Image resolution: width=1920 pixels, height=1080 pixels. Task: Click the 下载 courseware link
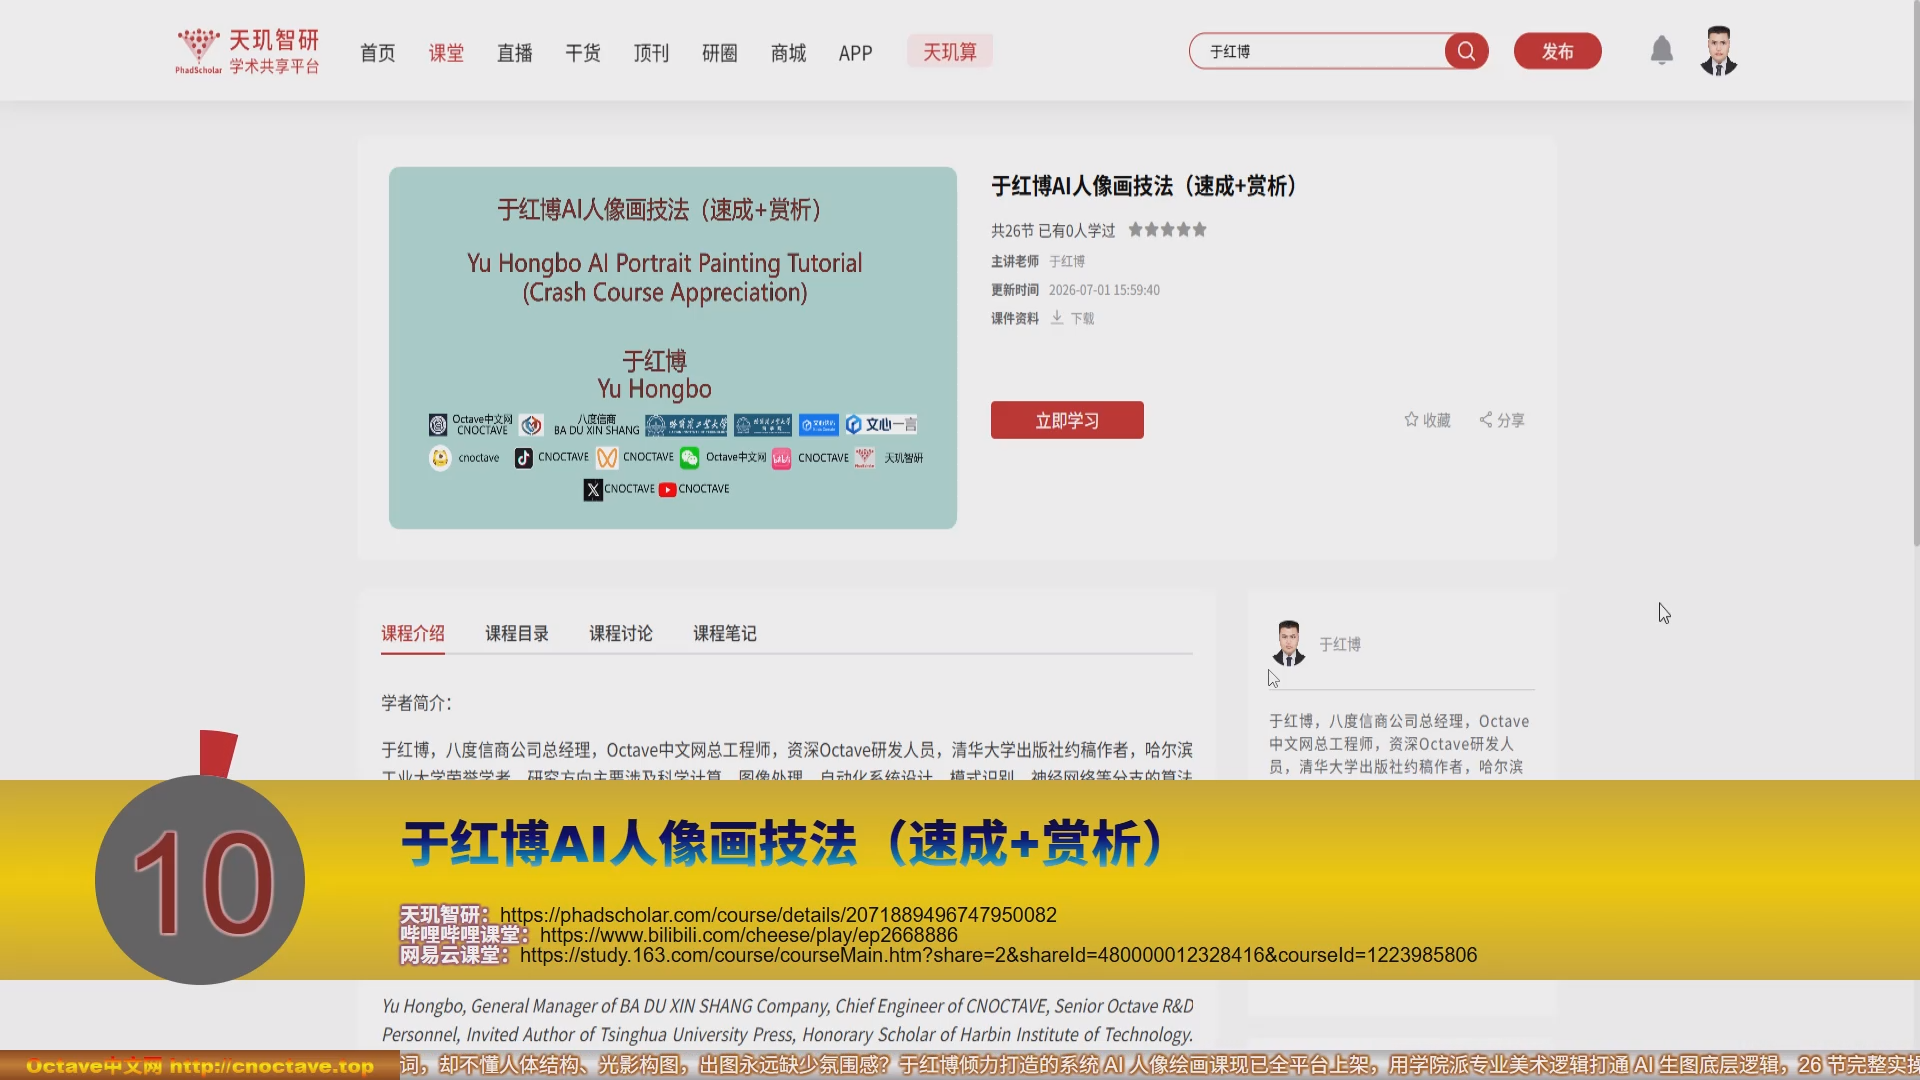(x=1082, y=318)
